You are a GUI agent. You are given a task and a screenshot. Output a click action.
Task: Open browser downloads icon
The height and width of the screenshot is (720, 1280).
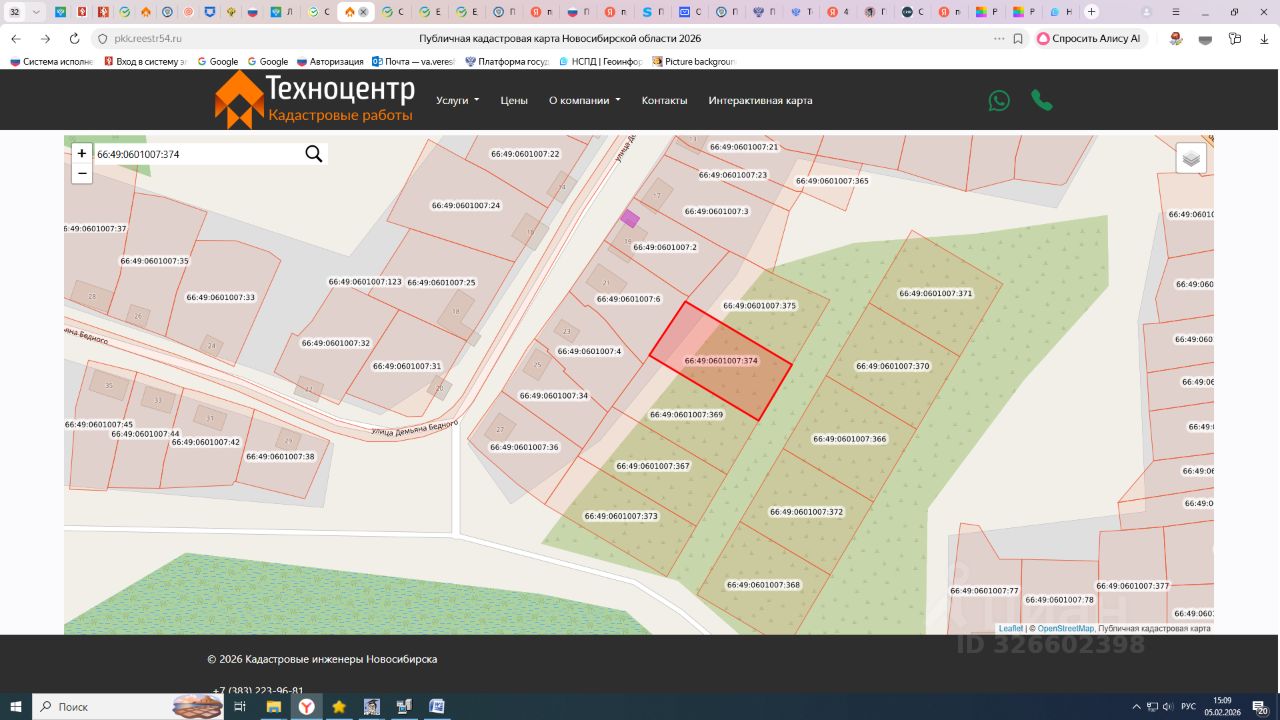tap(1263, 38)
